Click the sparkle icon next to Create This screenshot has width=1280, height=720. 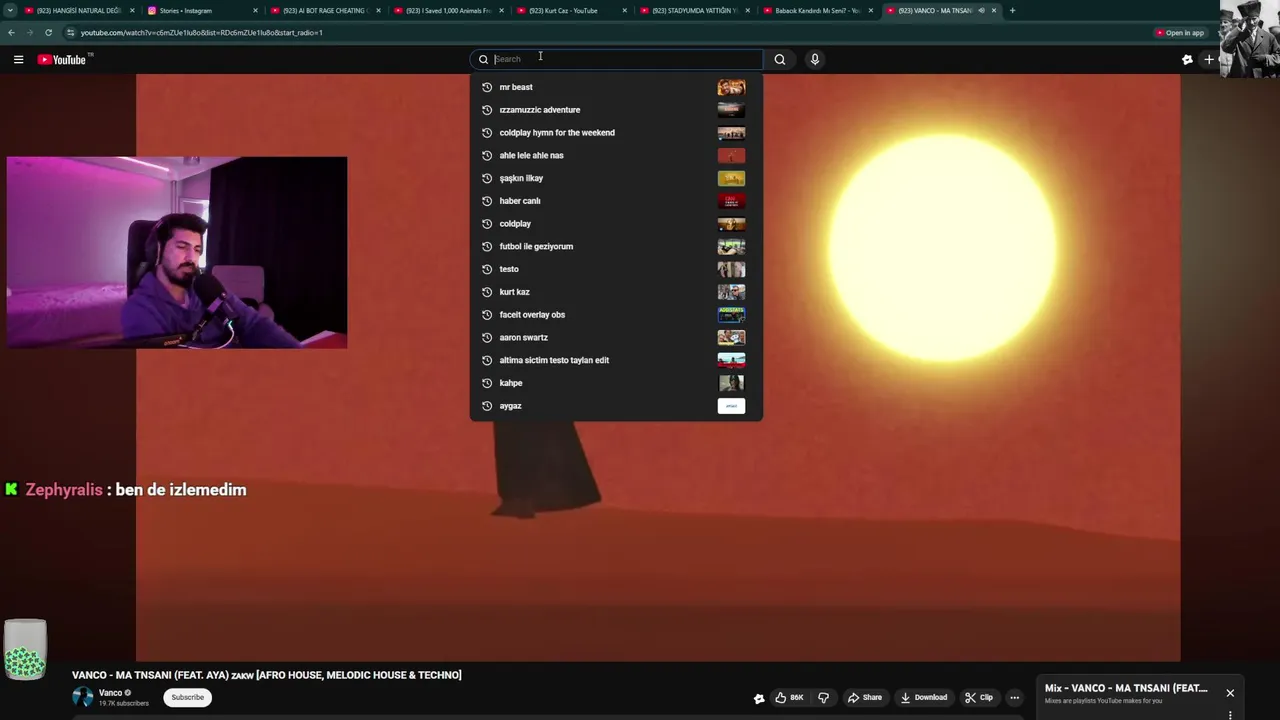(x=1187, y=59)
